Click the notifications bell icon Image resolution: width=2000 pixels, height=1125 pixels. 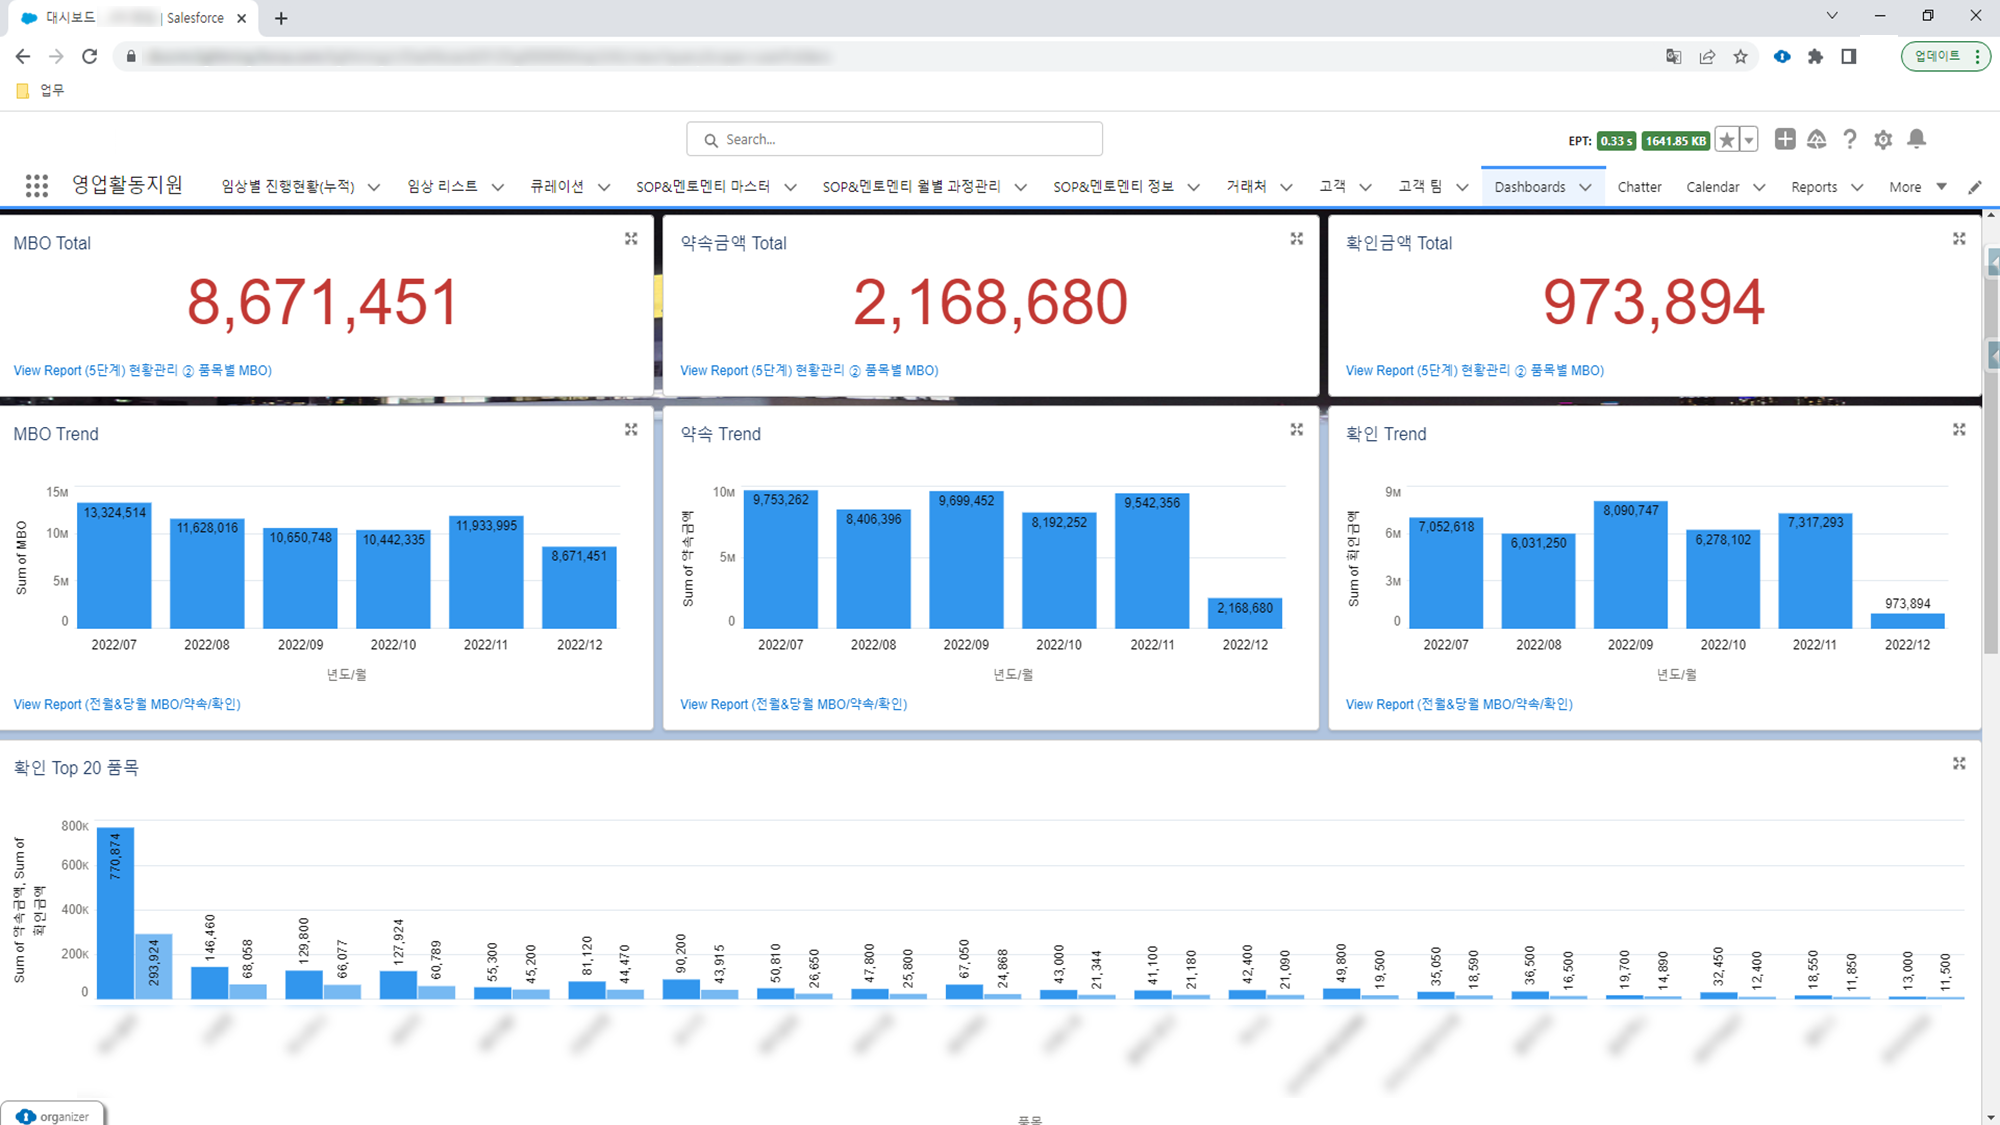(1916, 139)
